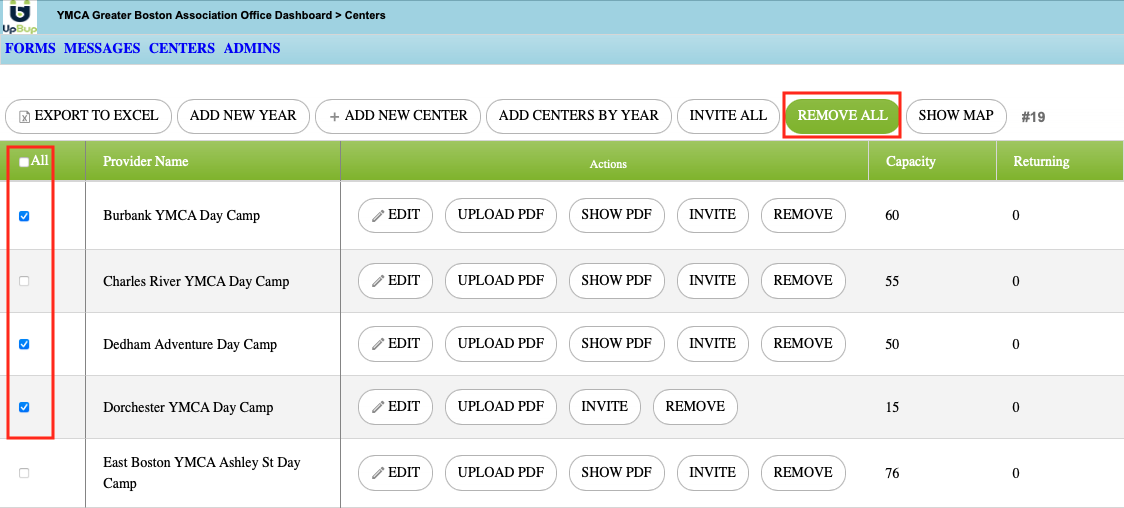Select the Burbank YMCA Day Camp name

point(181,216)
